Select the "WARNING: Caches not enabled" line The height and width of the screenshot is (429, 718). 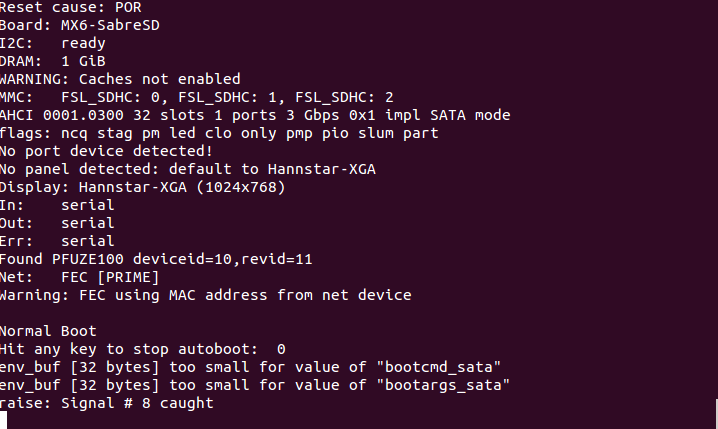[x=120, y=79]
